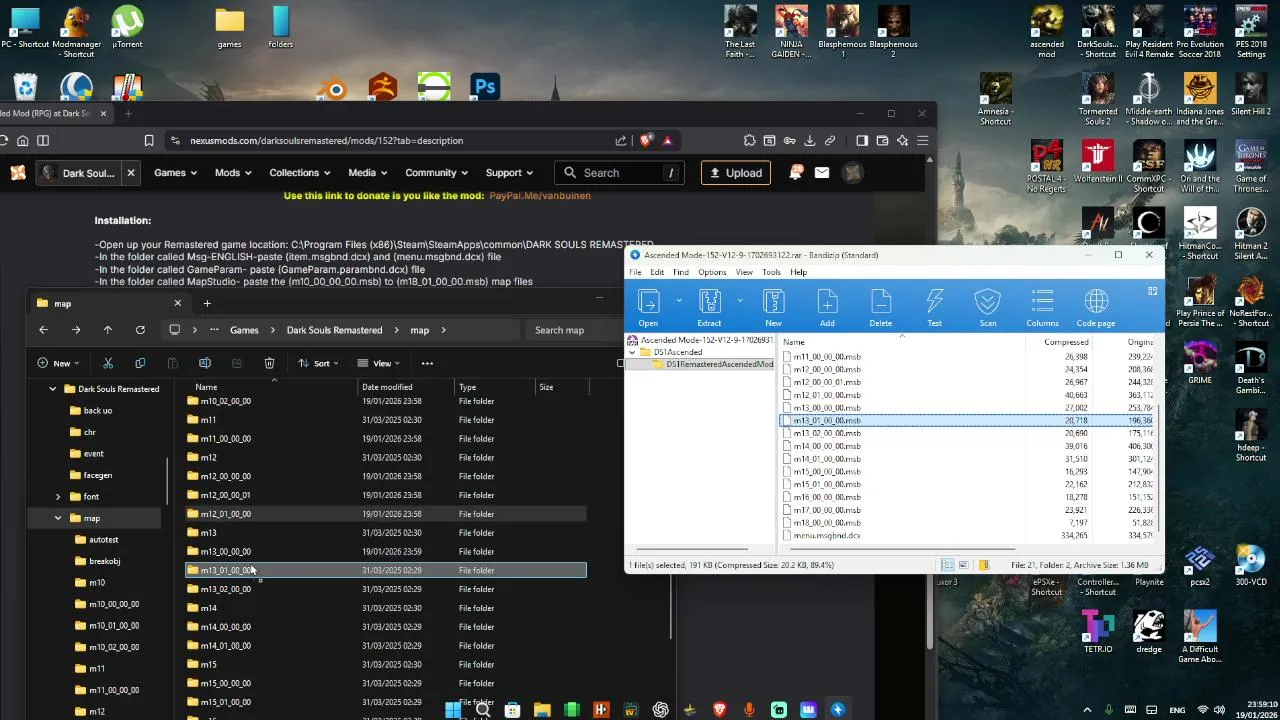Open the File menu in Bandizip
1280x720 pixels.
635,272
